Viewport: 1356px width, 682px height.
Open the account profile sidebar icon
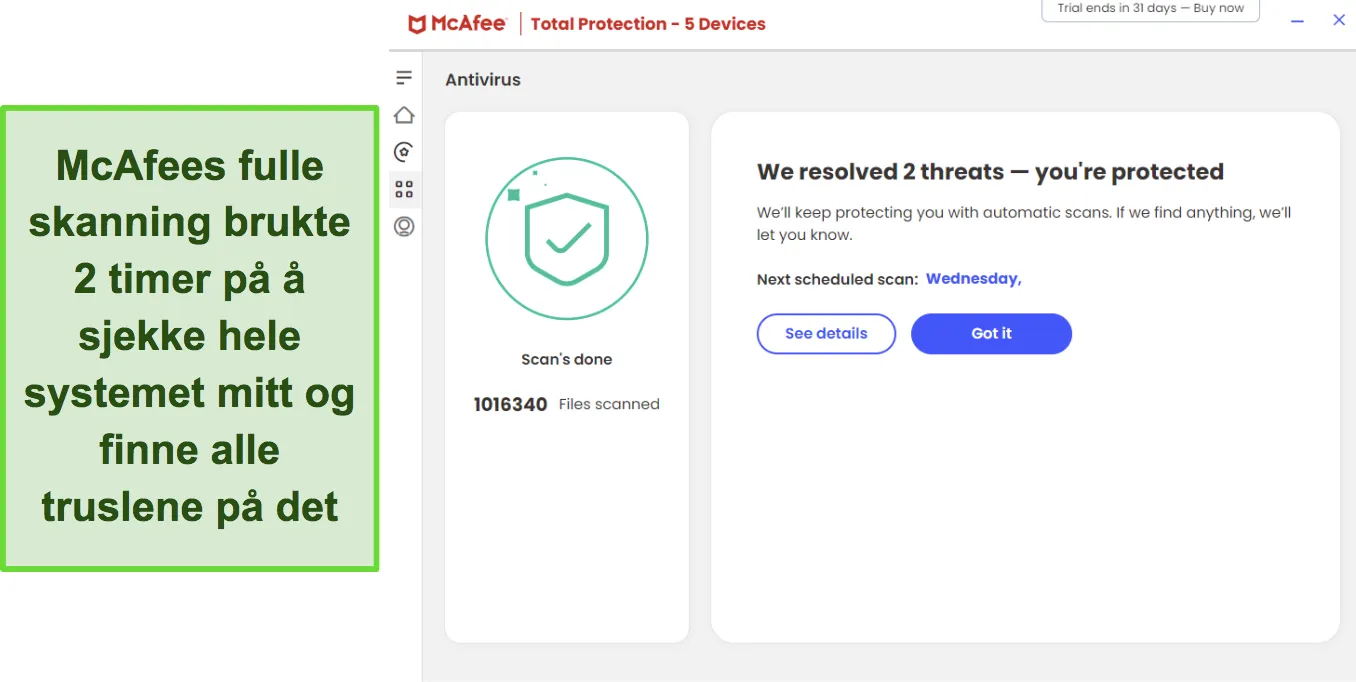coord(404,227)
